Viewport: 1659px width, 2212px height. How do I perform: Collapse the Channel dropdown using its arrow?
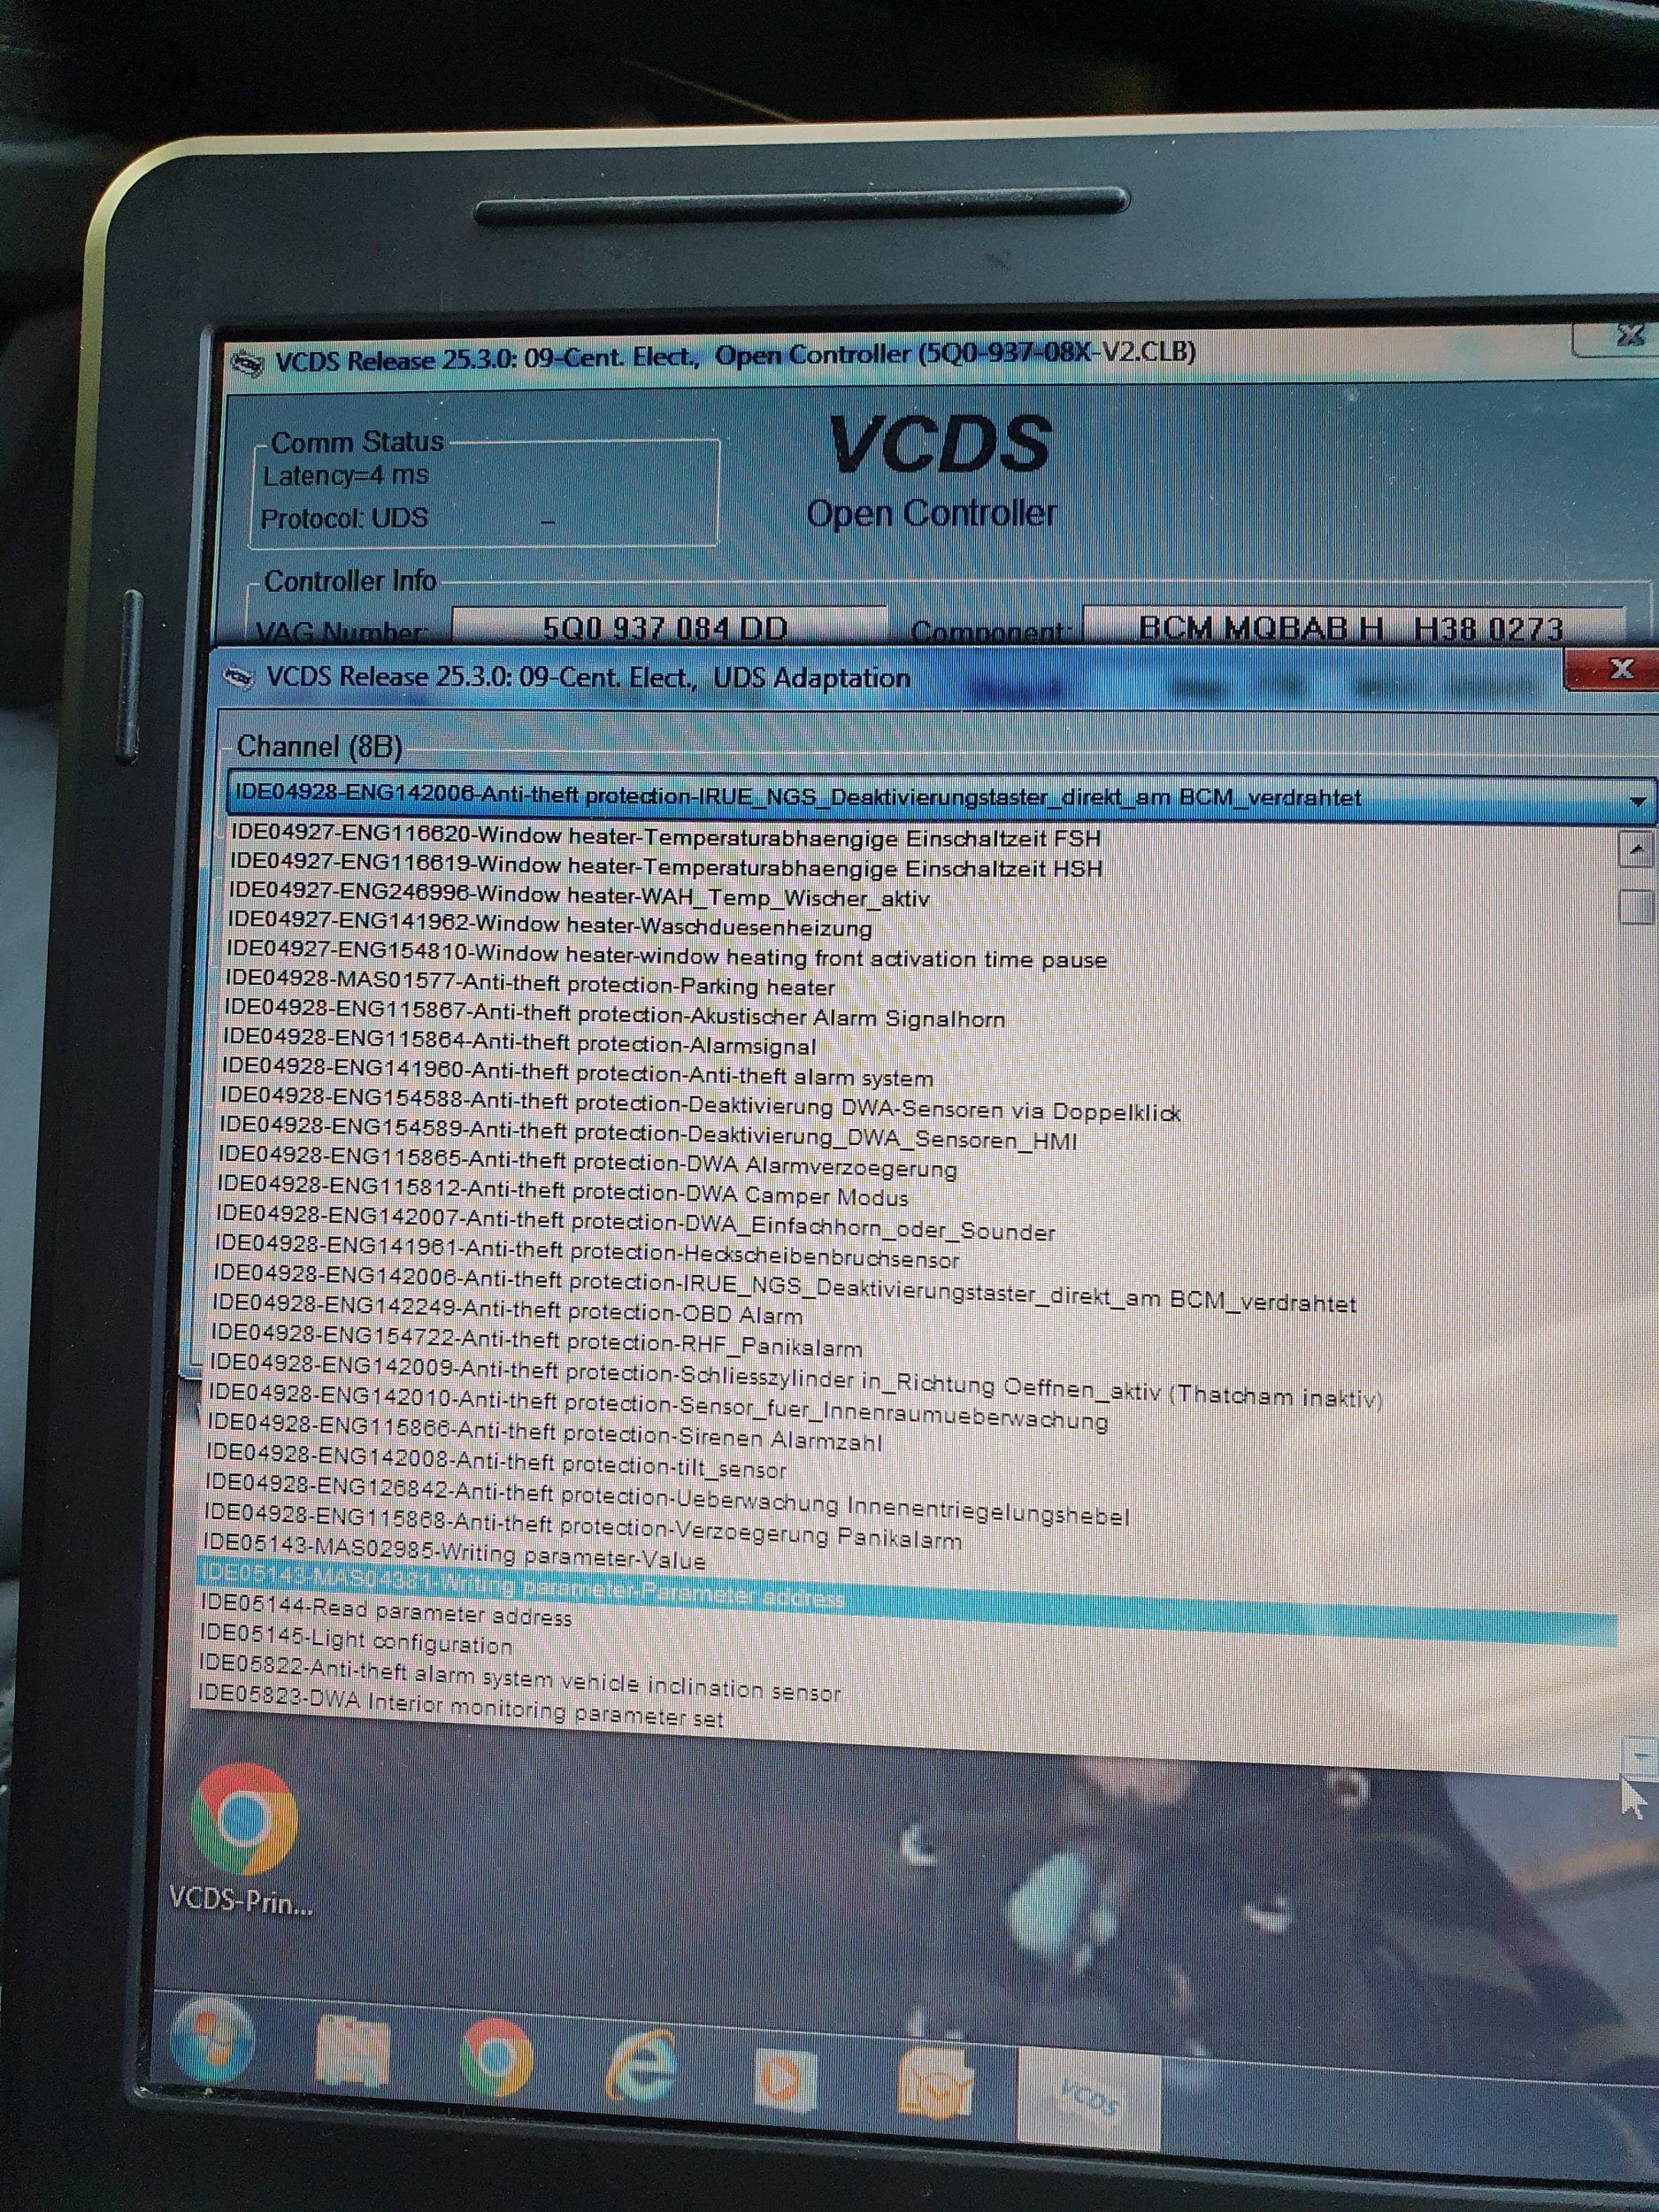(1636, 801)
